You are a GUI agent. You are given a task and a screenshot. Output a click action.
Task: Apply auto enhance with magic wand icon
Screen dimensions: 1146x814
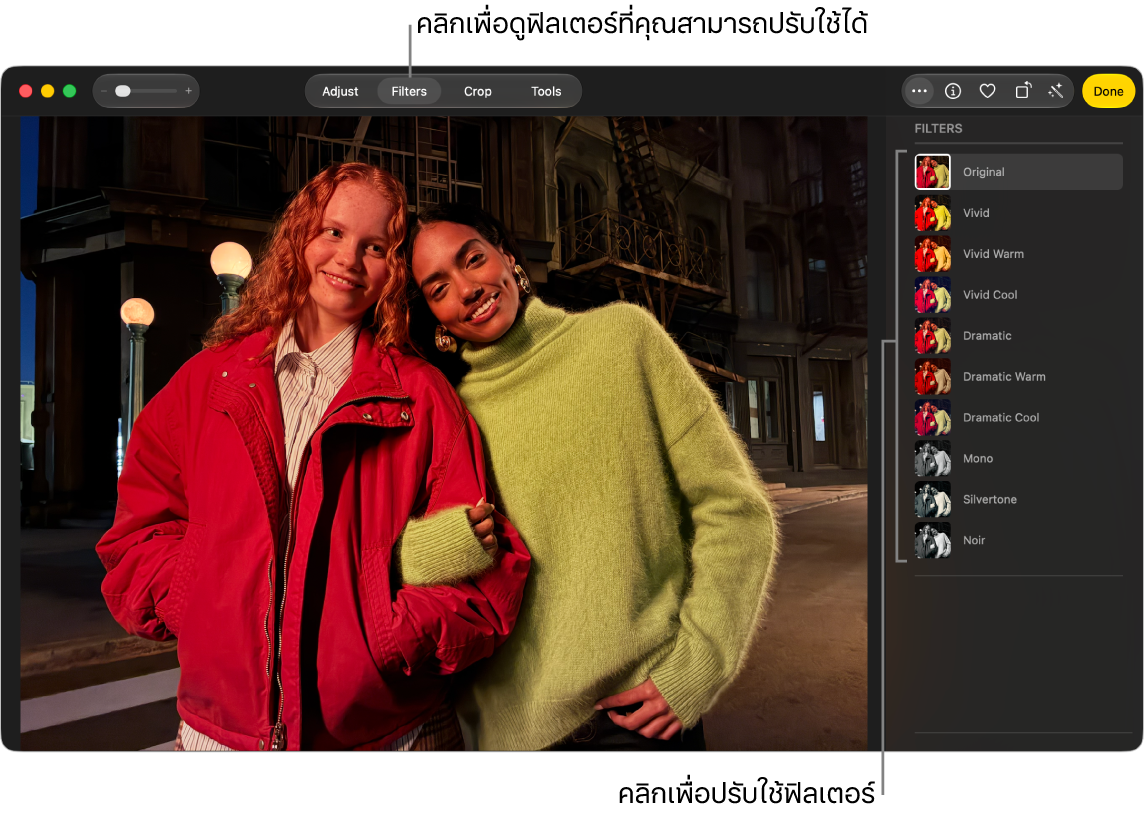[x=1055, y=91]
